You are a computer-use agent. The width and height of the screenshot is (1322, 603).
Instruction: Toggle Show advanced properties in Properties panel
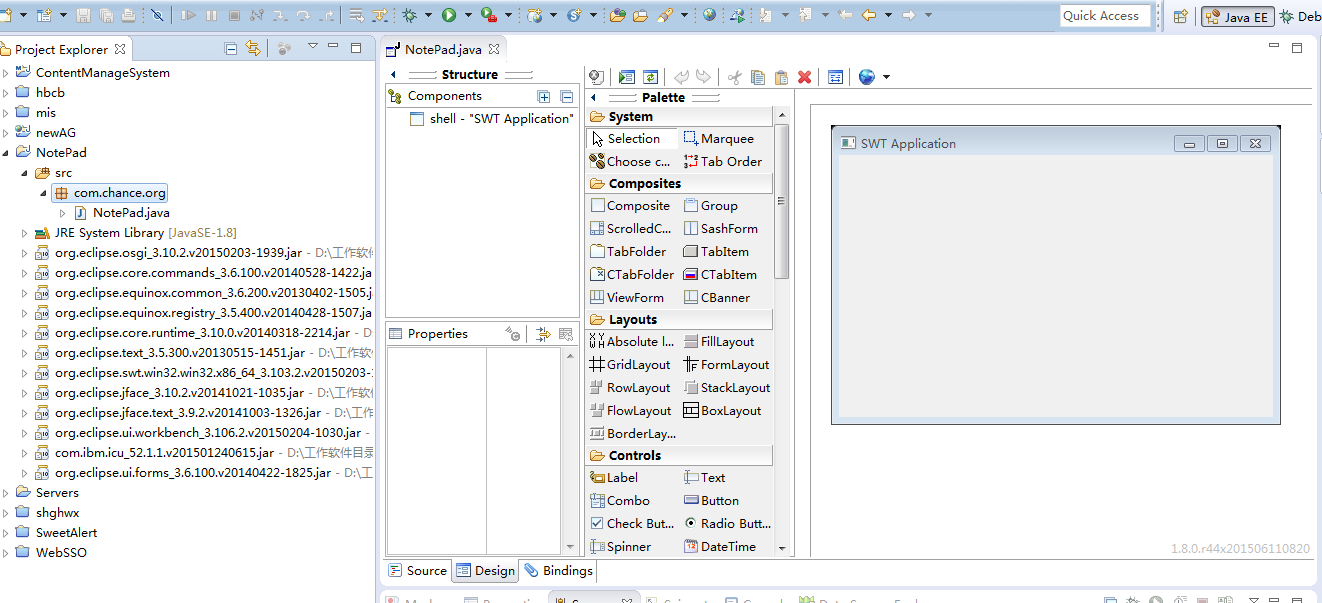click(x=543, y=334)
